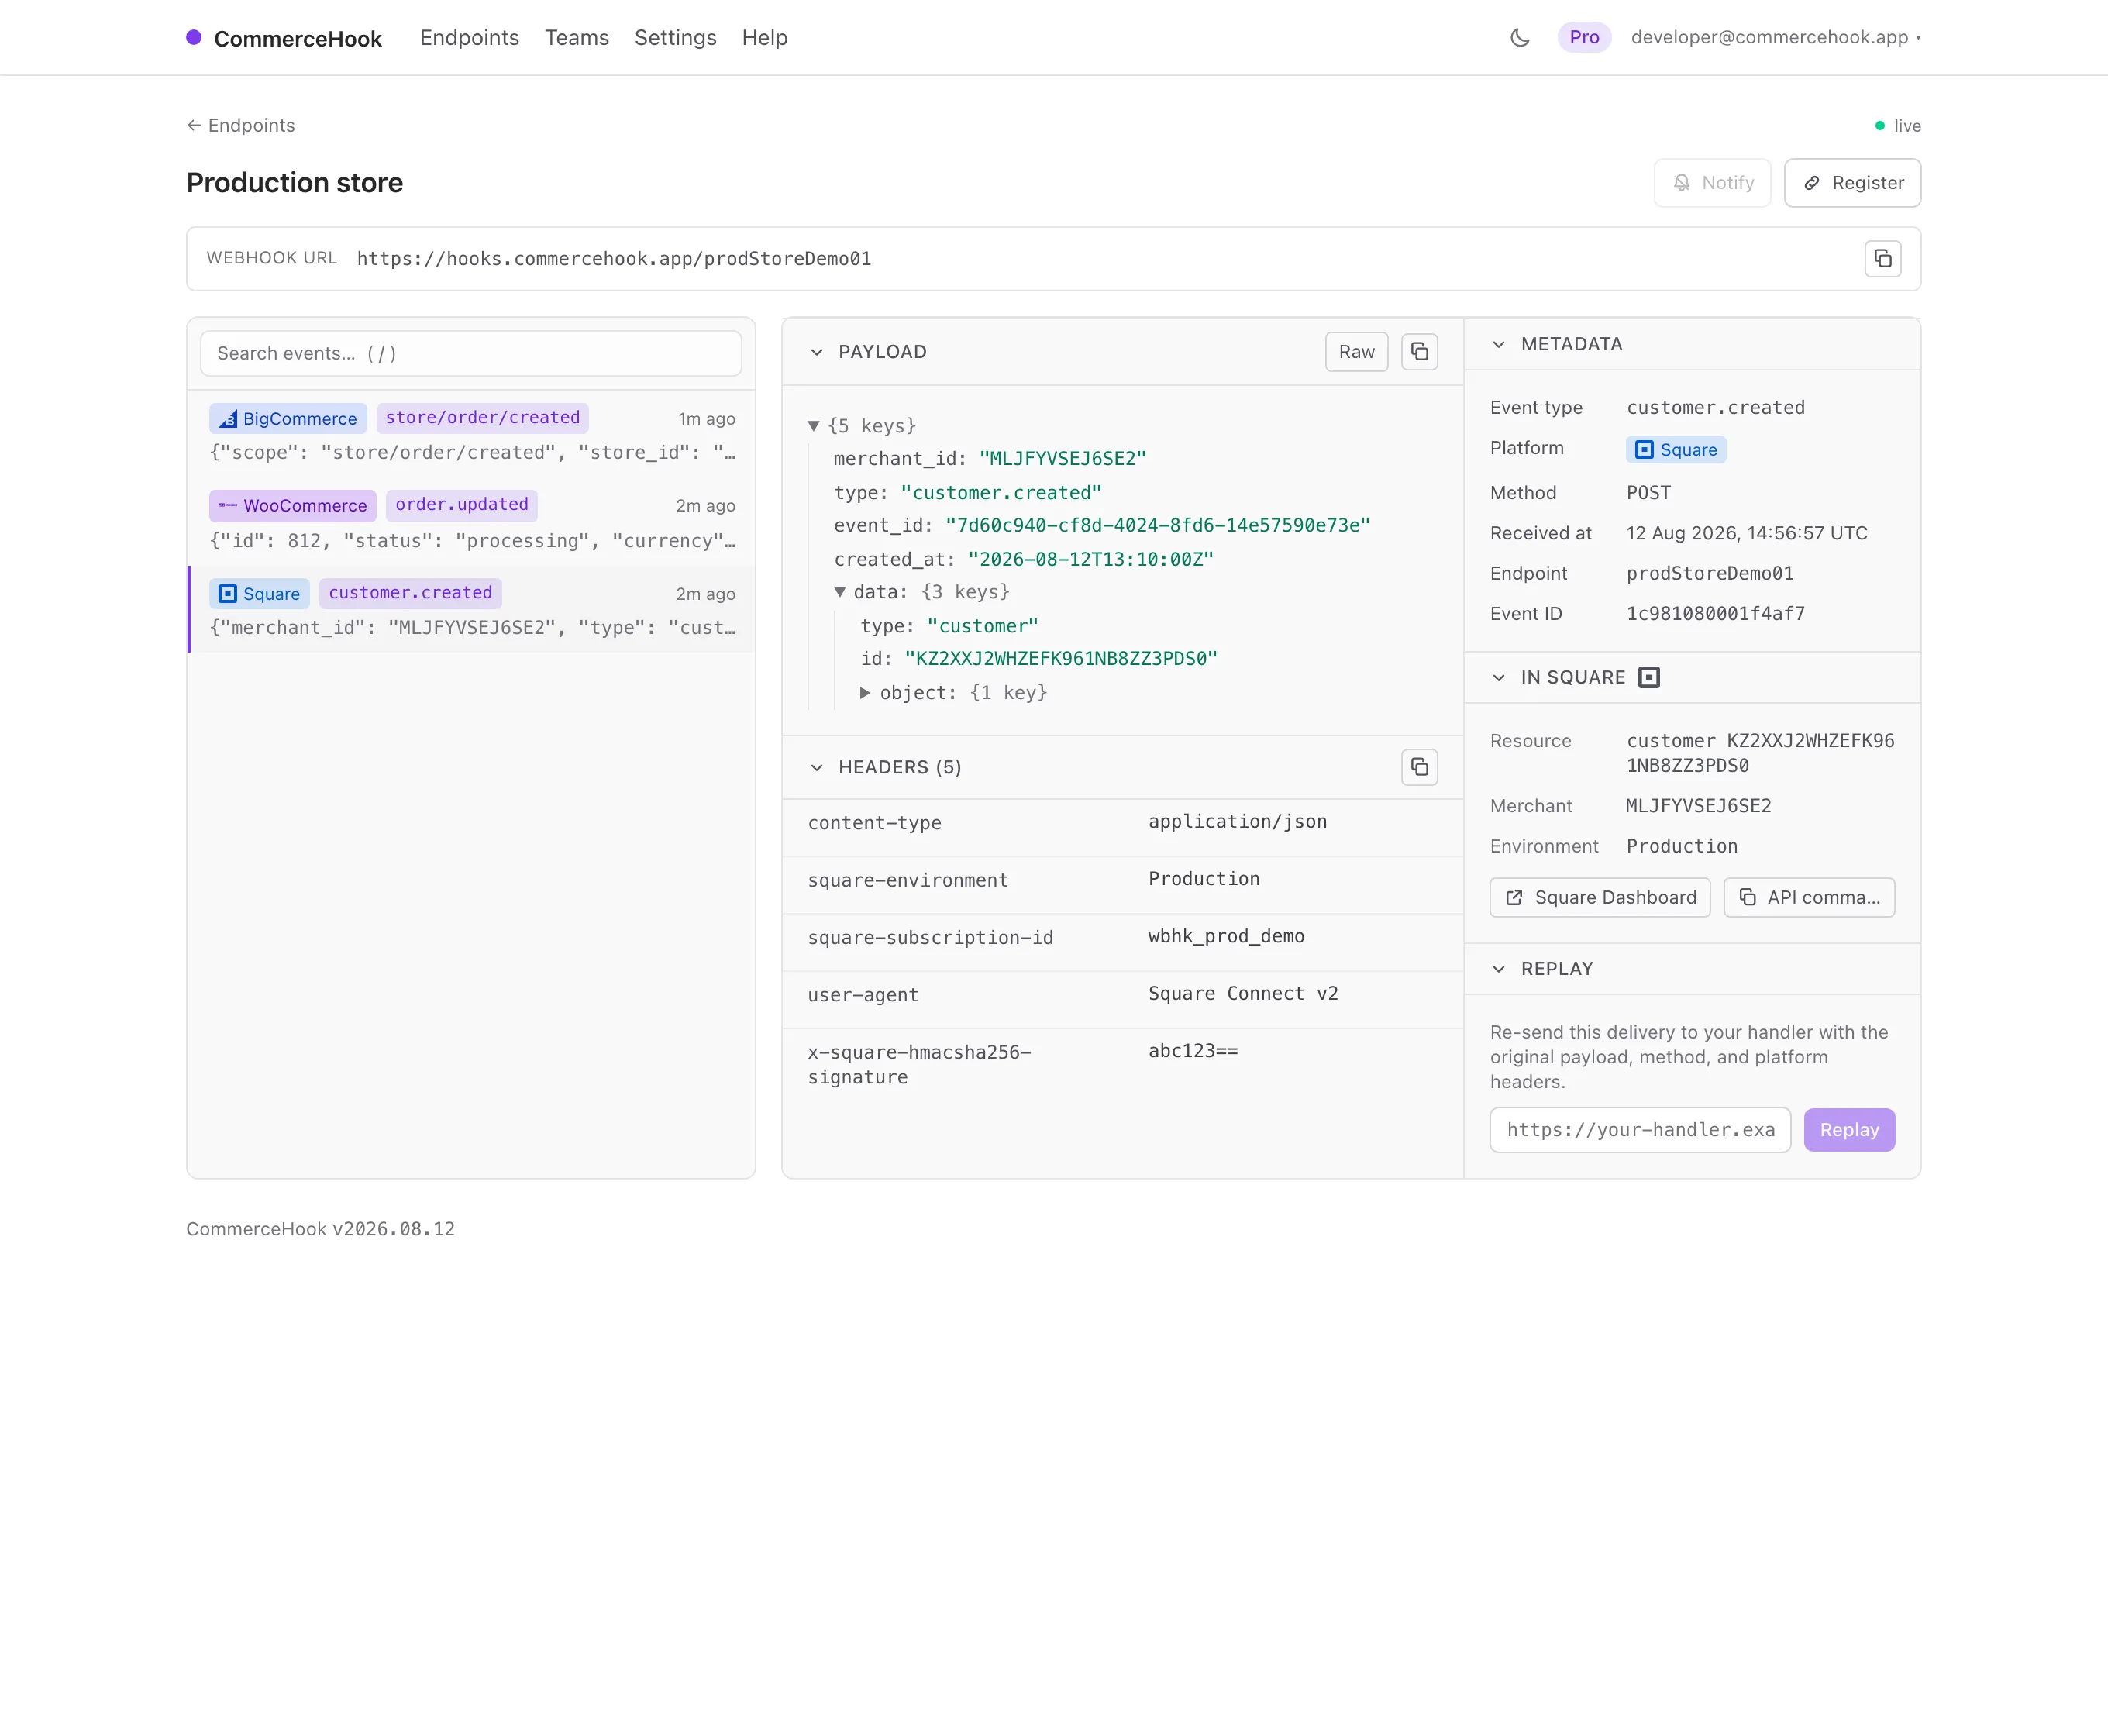
Task: Expand the object {1 key} node
Action: (865, 692)
